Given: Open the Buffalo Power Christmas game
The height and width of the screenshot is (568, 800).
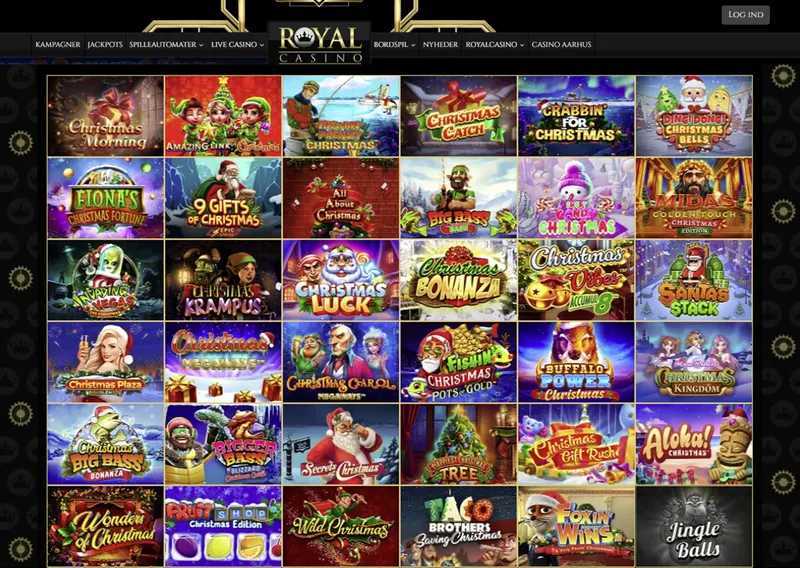Looking at the screenshot, I should pos(577,362).
